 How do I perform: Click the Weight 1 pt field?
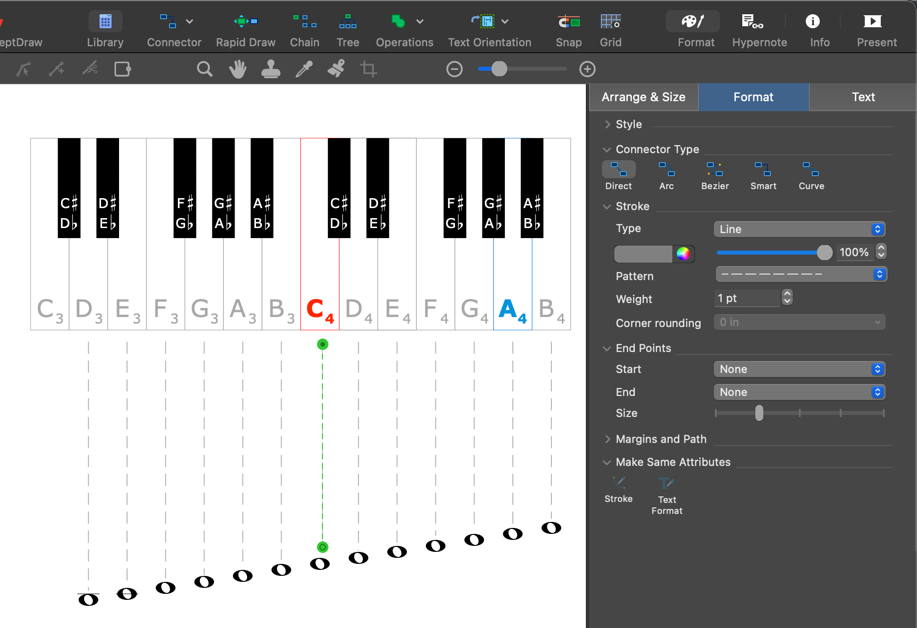click(x=747, y=298)
